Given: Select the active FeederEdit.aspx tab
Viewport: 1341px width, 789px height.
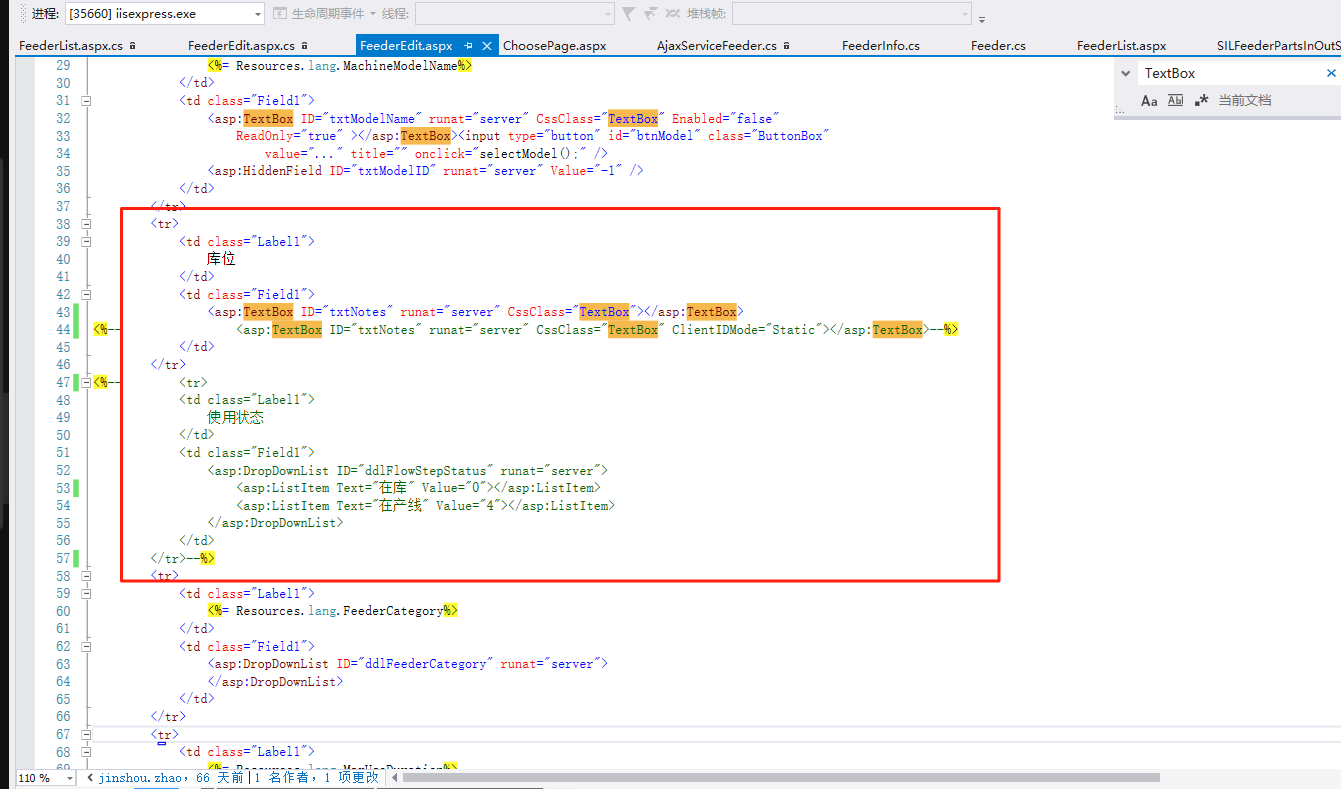Looking at the screenshot, I should (406, 46).
